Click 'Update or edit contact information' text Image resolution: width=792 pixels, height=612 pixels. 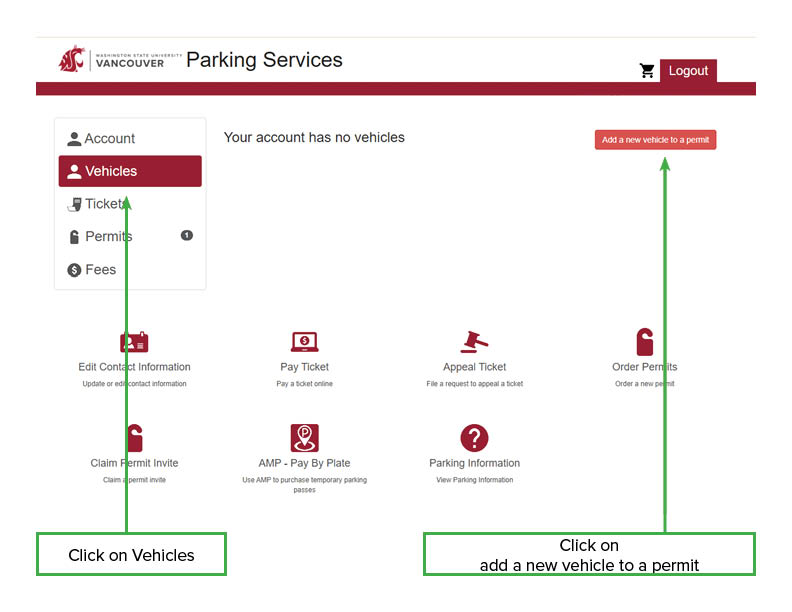[134, 384]
